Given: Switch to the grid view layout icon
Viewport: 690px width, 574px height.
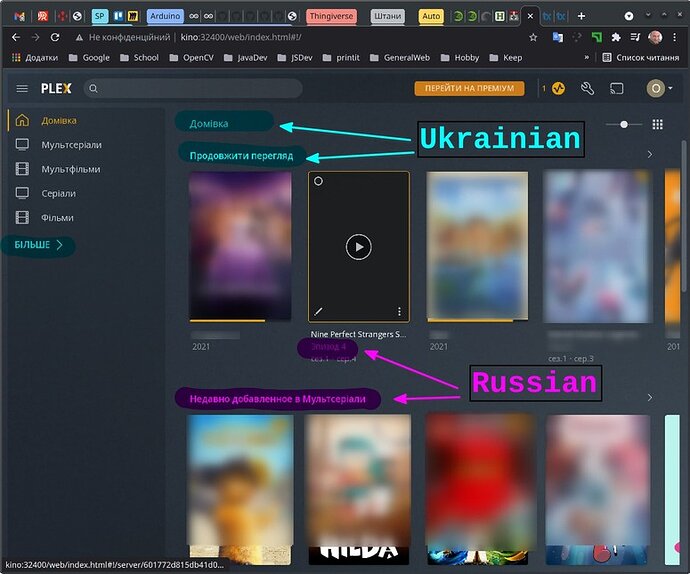Looking at the screenshot, I should pyautogui.click(x=657, y=125).
